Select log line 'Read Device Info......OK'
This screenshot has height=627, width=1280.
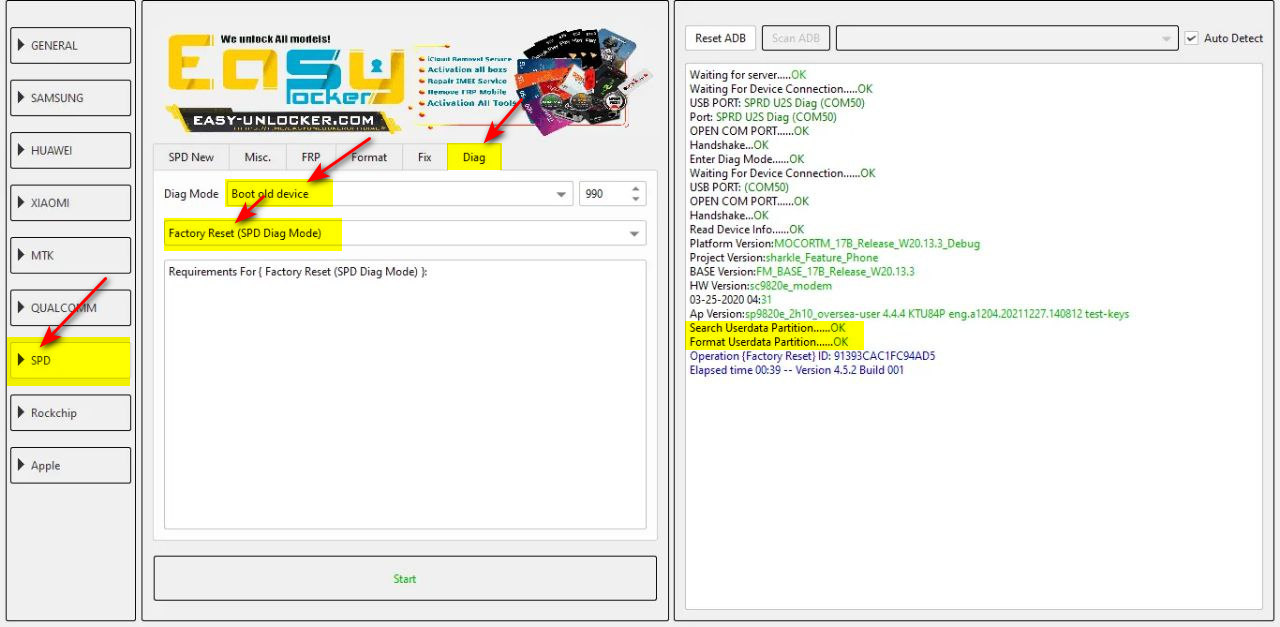click(747, 229)
